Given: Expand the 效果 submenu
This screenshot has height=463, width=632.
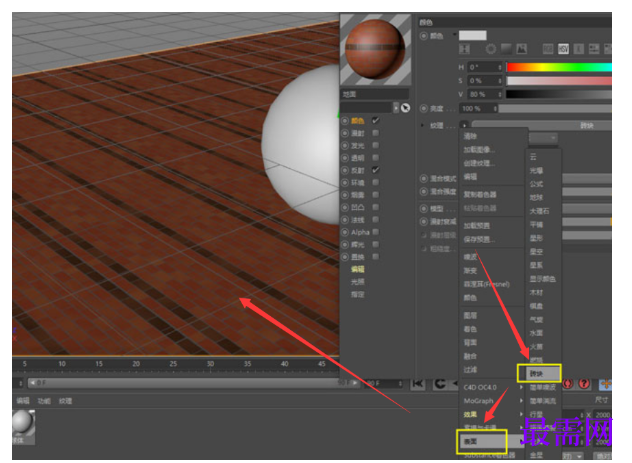Looking at the screenshot, I should click(494, 415).
